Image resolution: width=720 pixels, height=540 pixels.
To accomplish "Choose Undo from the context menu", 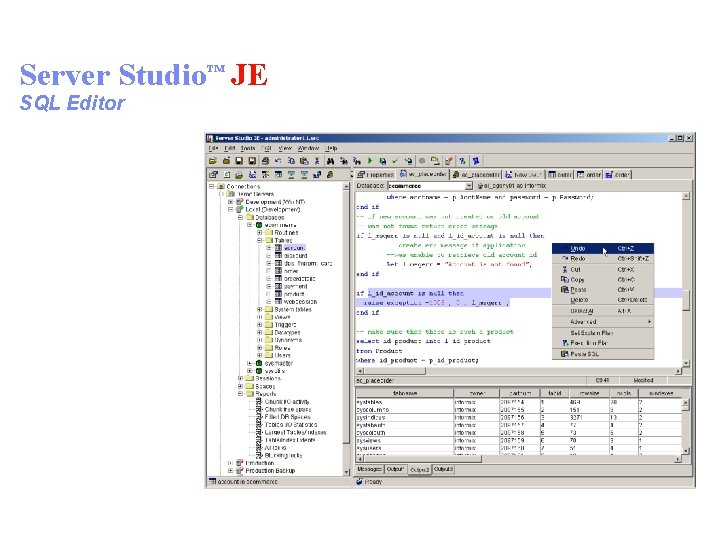I will (x=603, y=248).
